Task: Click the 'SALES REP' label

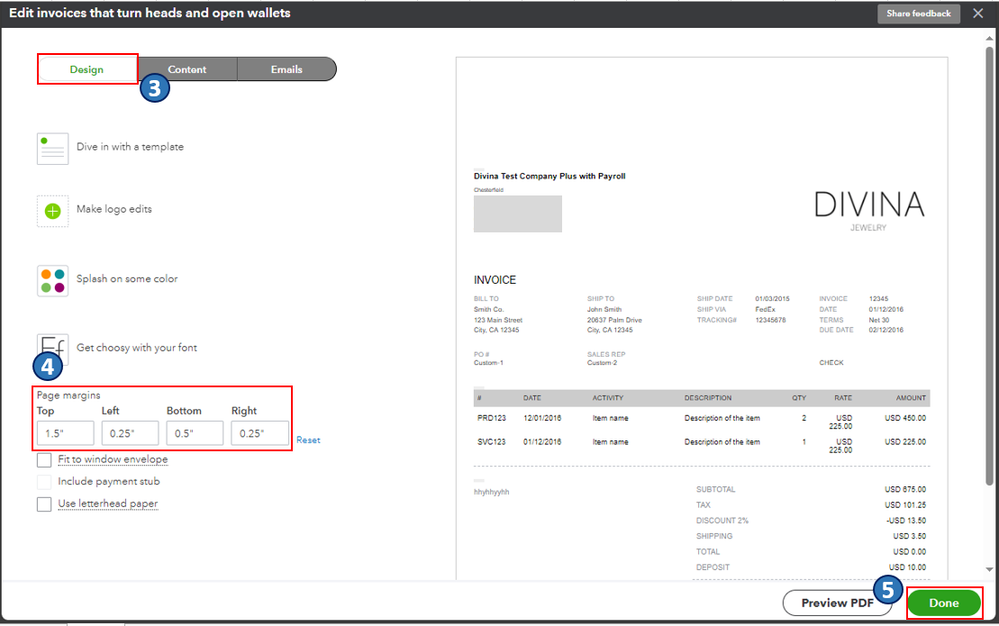Action: (x=606, y=355)
